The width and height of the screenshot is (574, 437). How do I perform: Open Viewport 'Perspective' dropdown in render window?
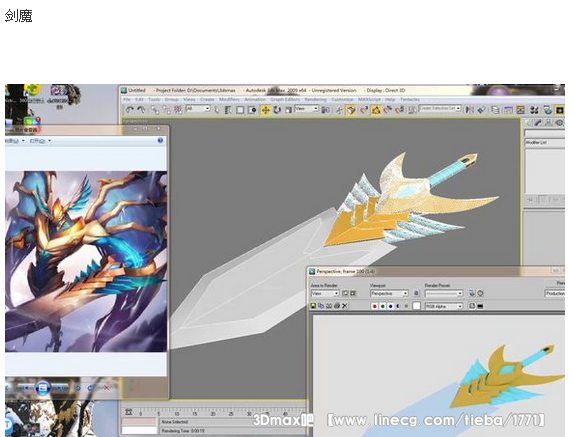pos(389,294)
